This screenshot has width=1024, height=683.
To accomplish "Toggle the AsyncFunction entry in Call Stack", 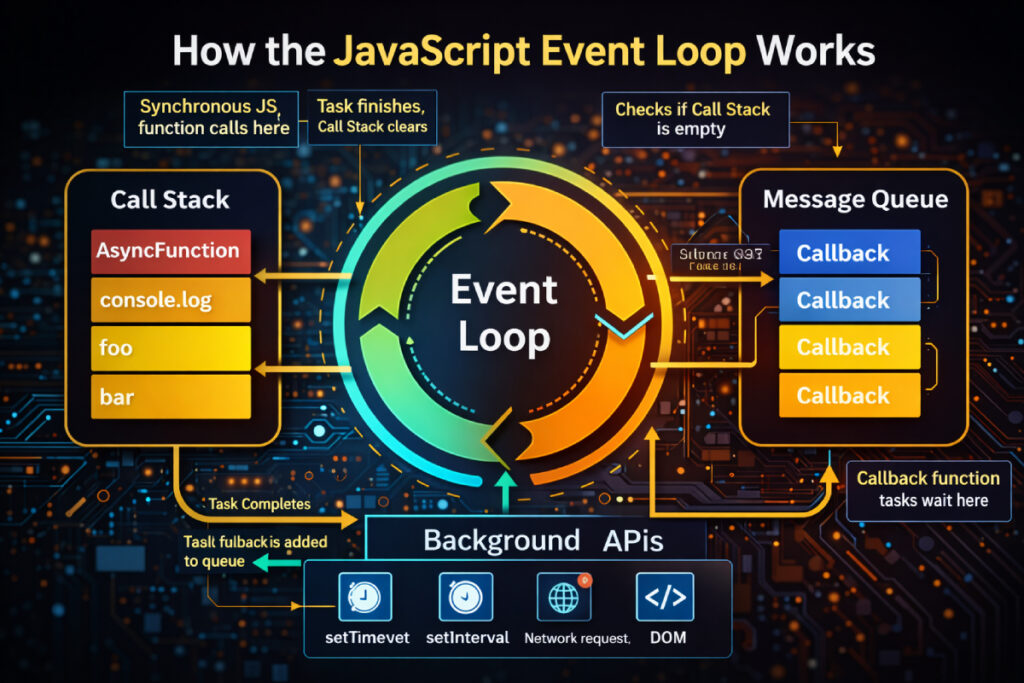I will coord(170,251).
